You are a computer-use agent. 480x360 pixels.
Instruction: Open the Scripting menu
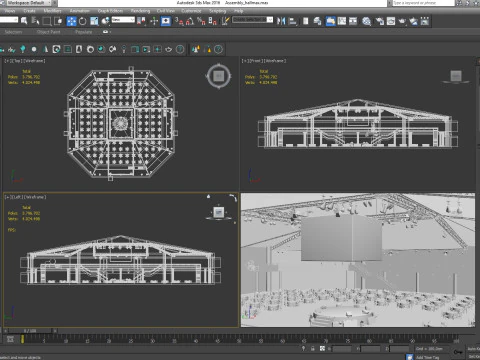217,11
